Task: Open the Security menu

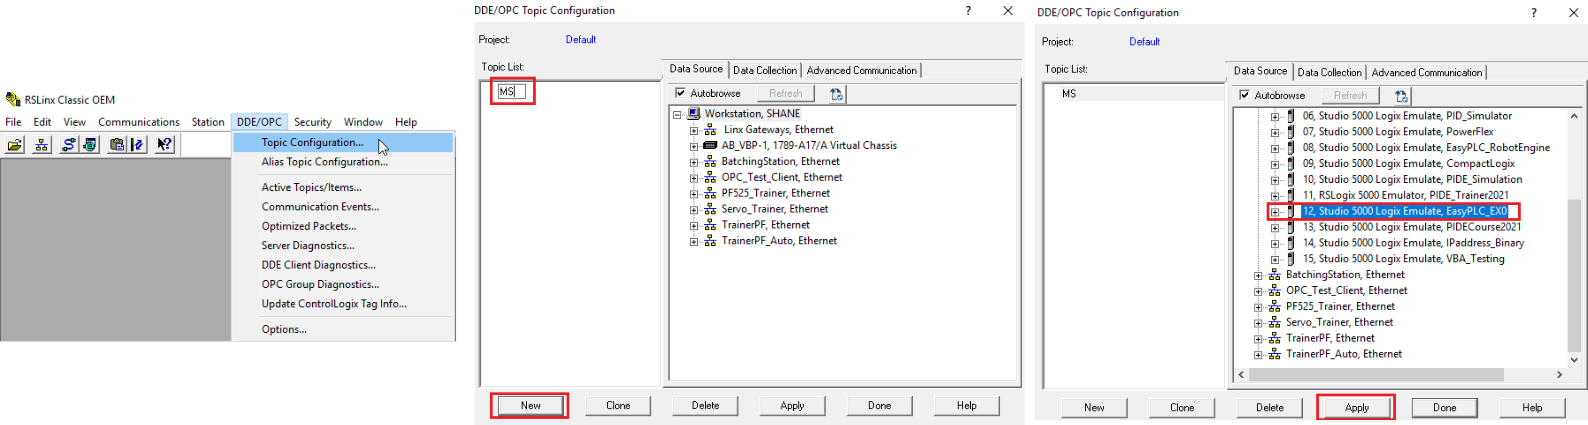Action: (313, 122)
